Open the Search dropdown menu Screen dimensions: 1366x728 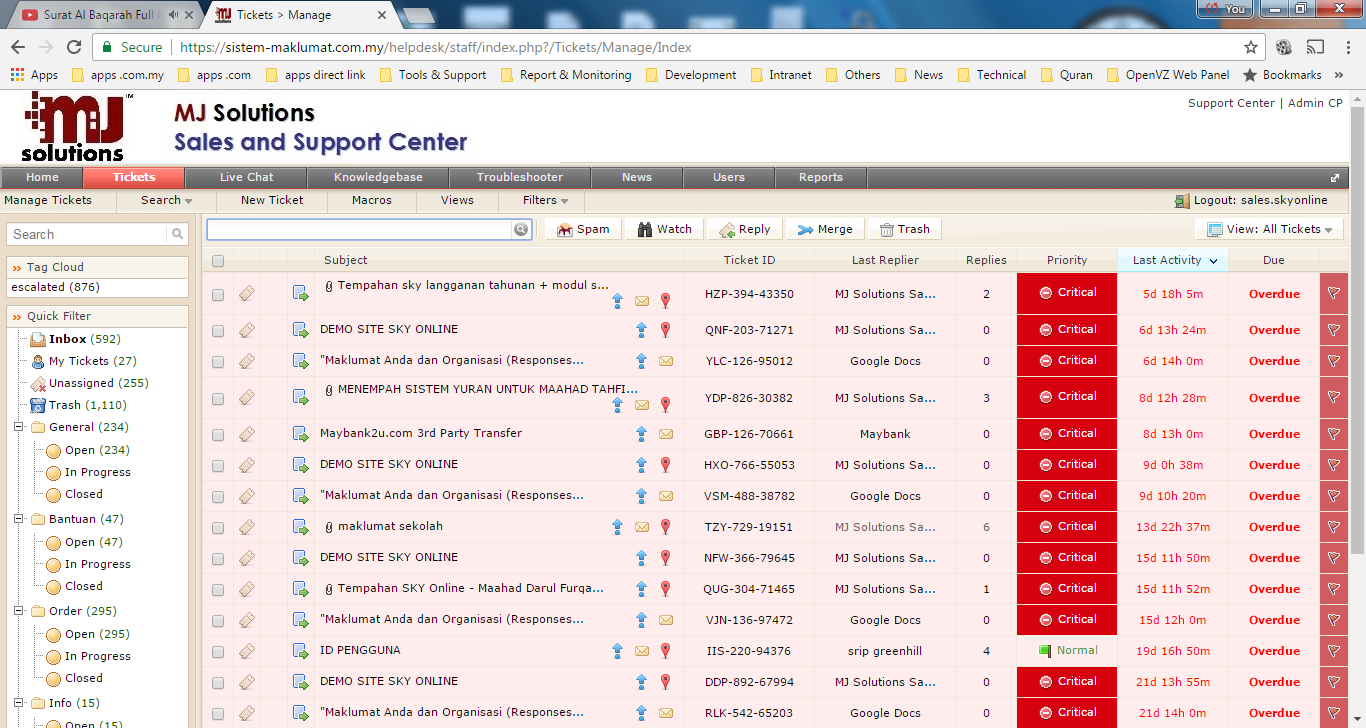[166, 200]
